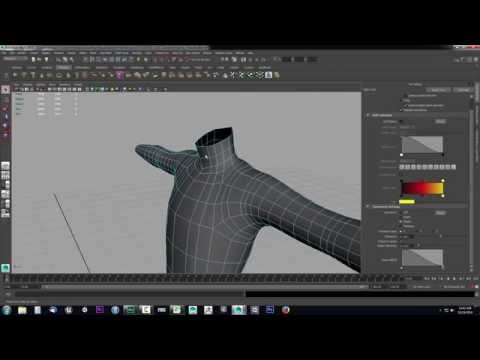
Task: Select the Scale tool in the toolbox
Action: (6, 135)
